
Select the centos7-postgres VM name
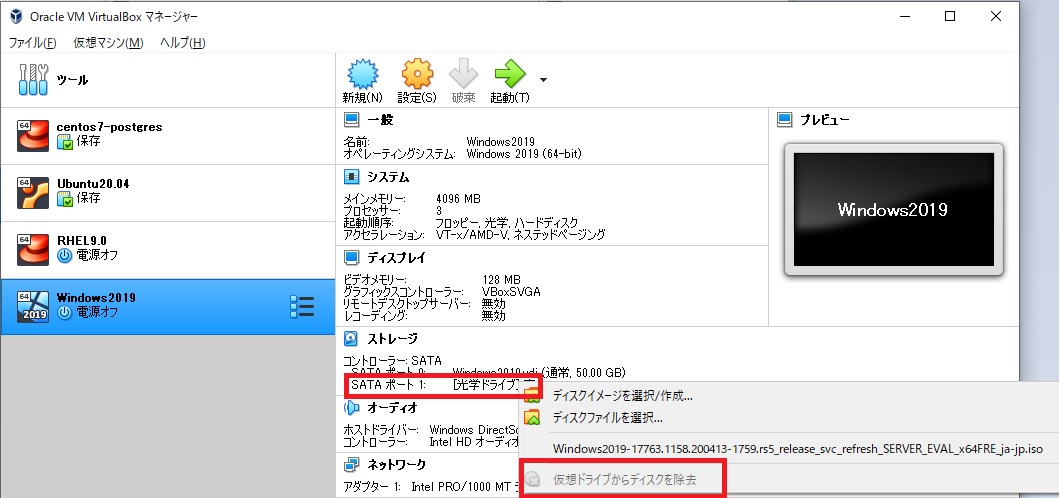109,127
